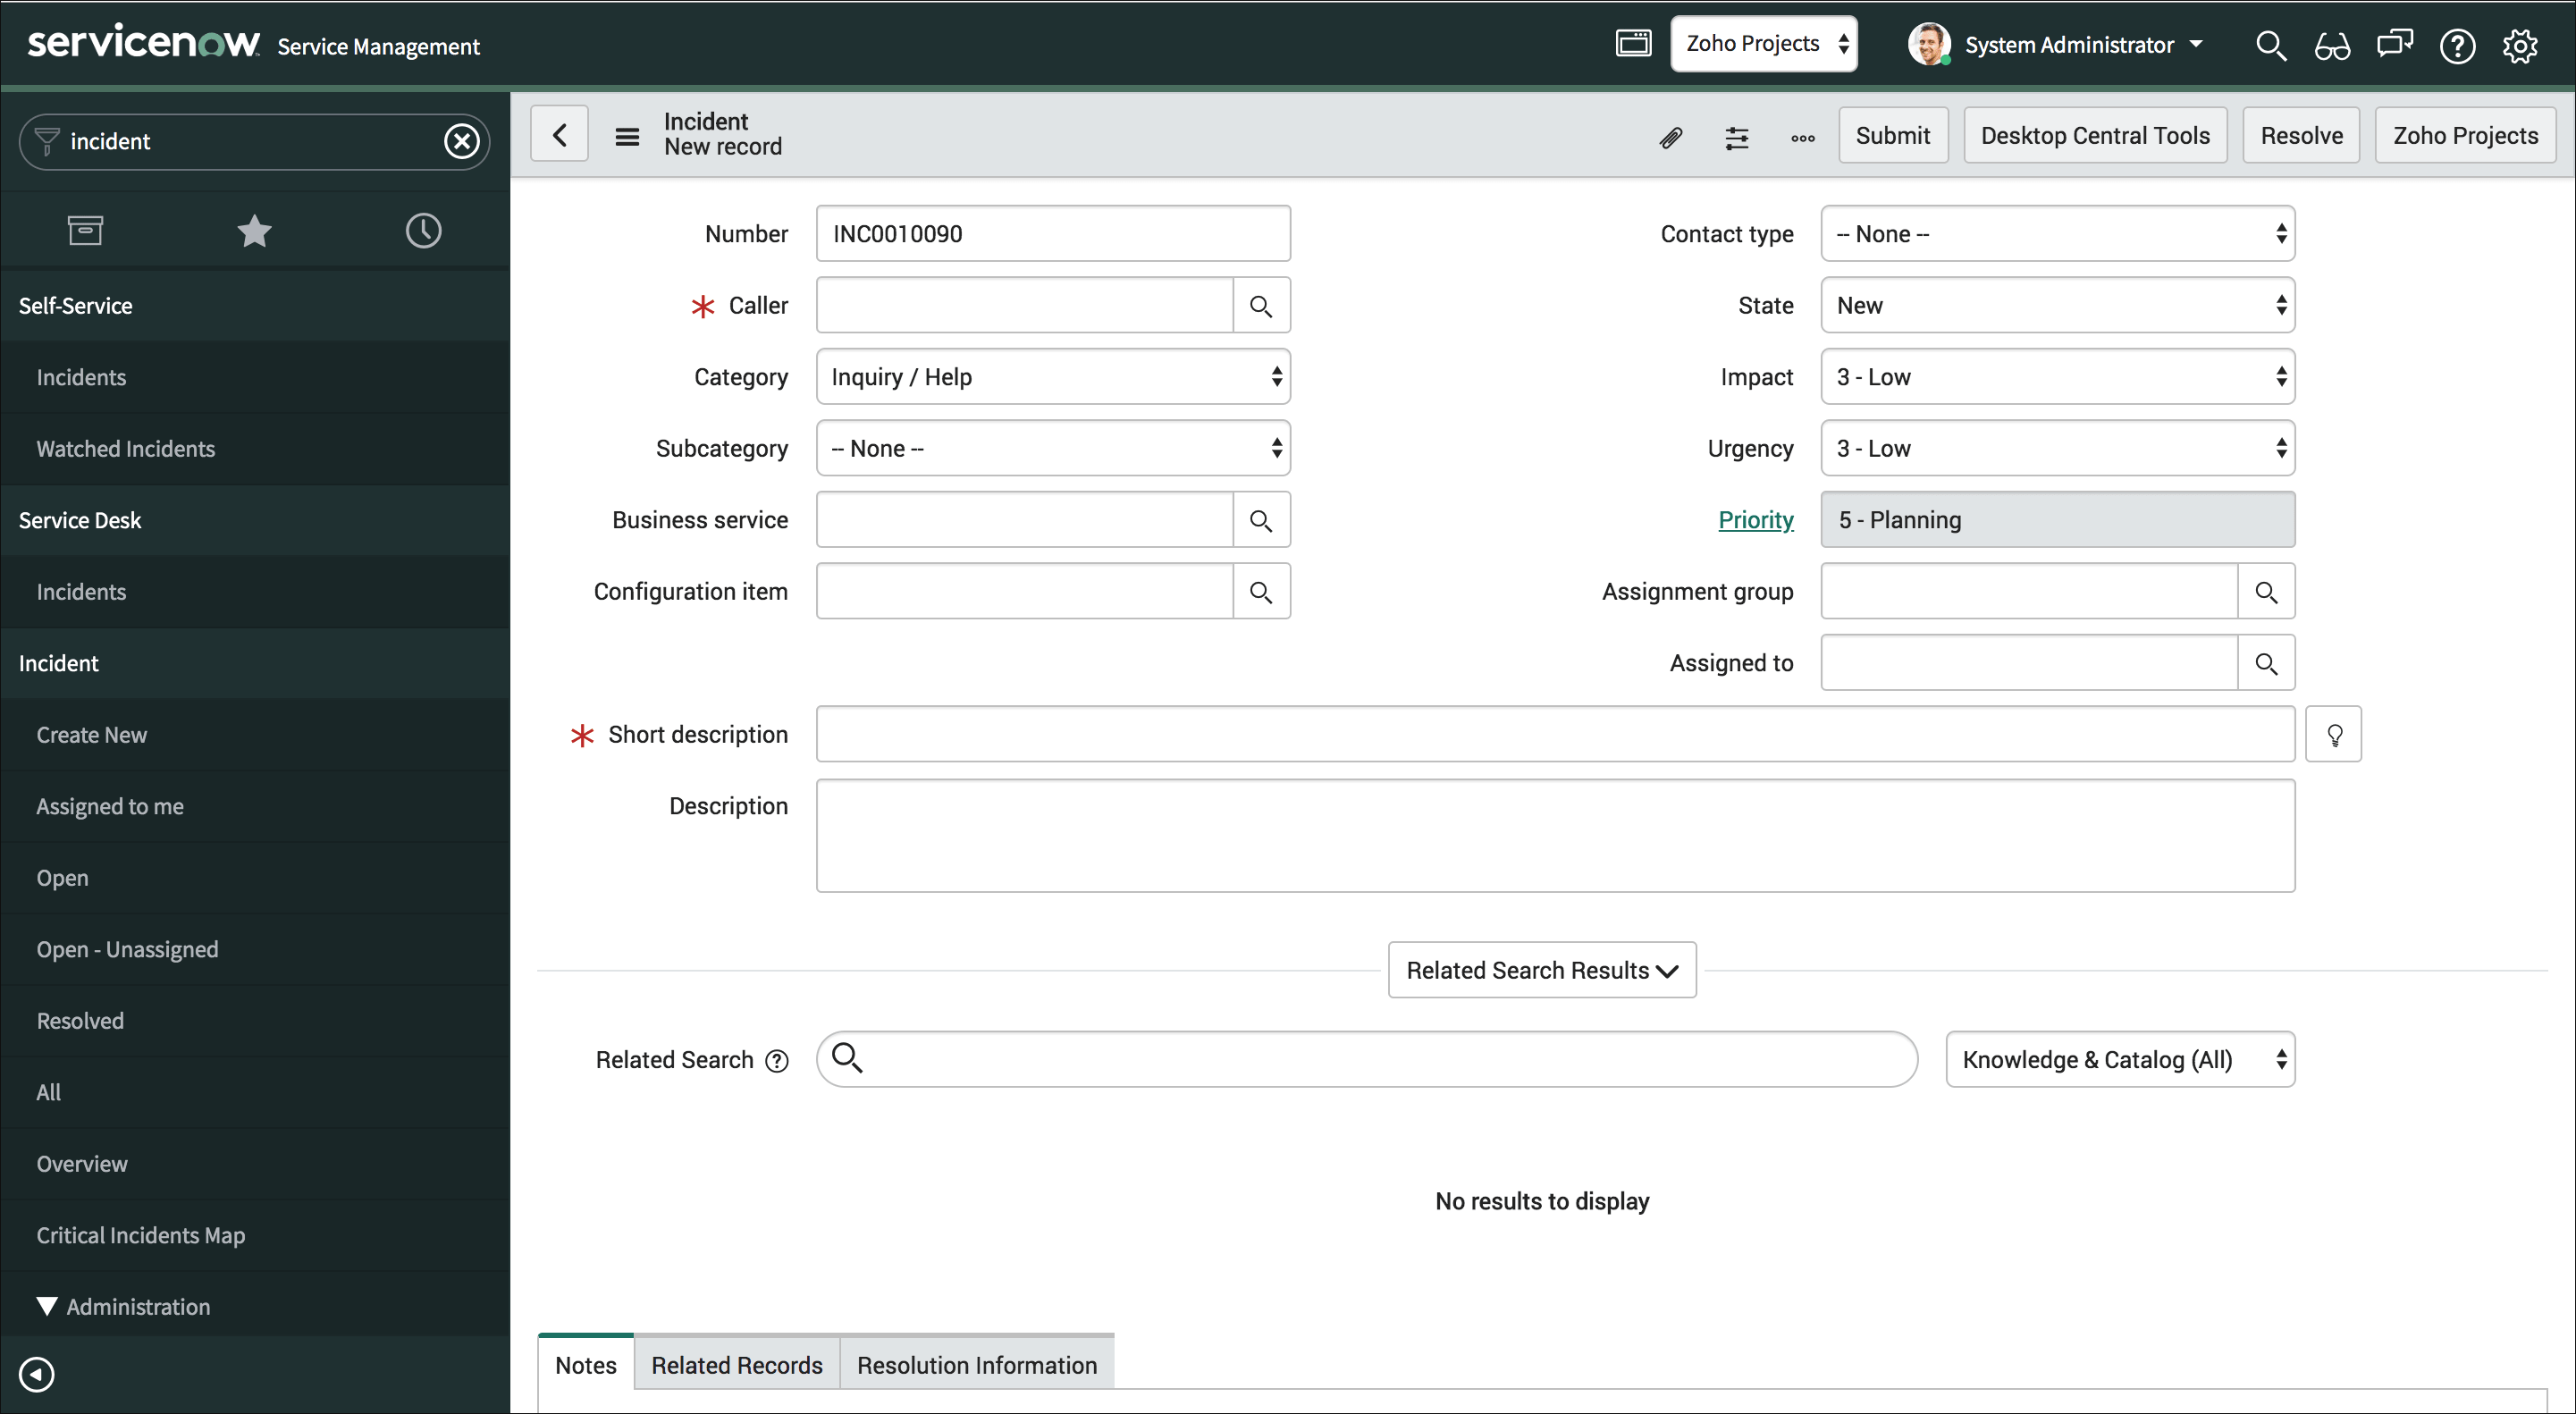Open the Connect chat sidebar icon
Screen dimensions: 2576x1414
pyautogui.click(x=2394, y=45)
